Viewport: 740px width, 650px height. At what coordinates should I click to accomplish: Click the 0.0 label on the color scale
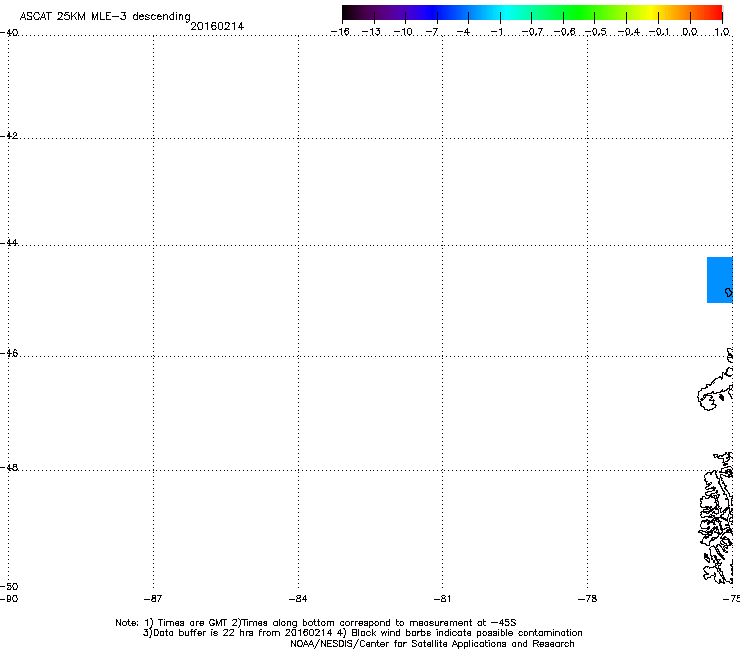click(x=690, y=32)
